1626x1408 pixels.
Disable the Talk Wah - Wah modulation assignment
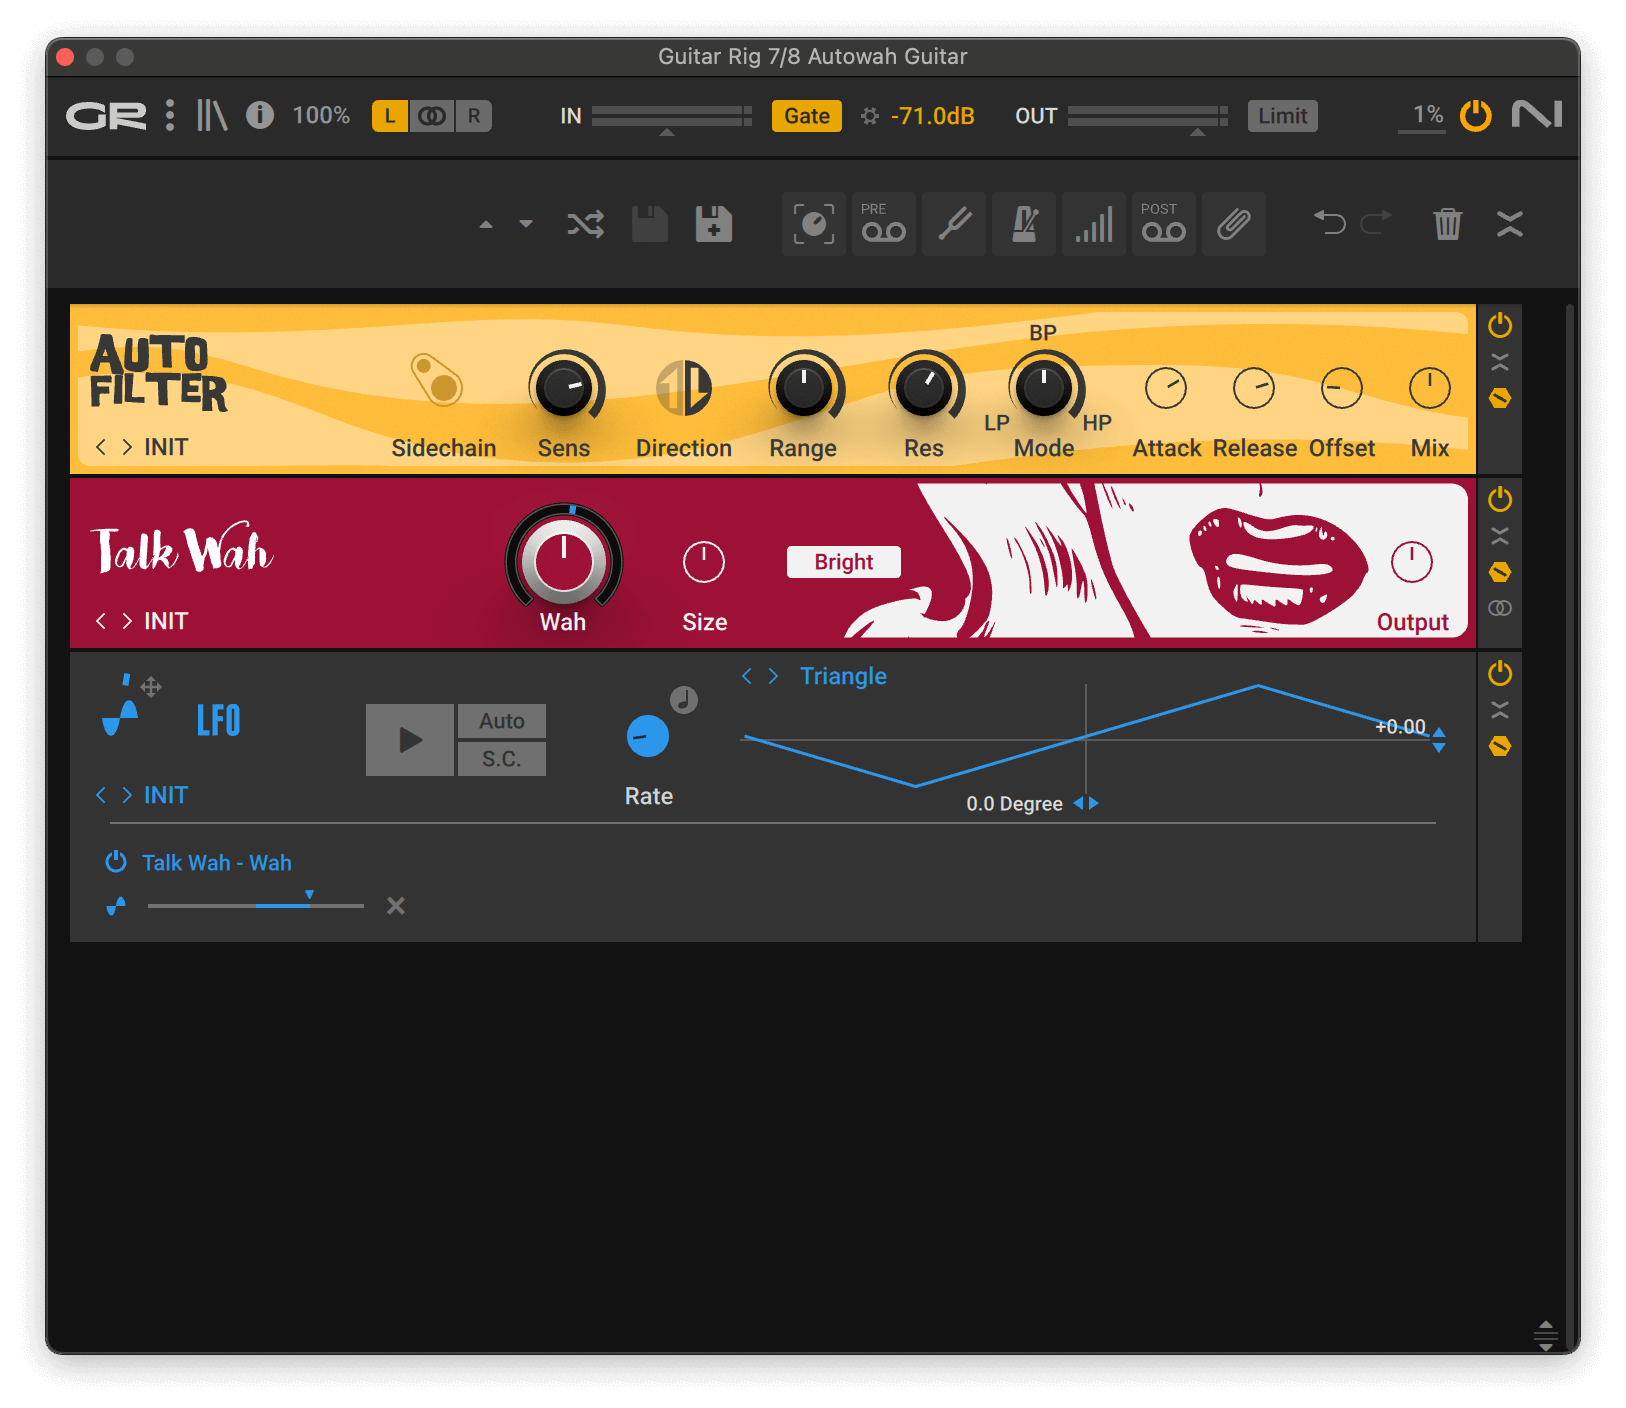click(116, 862)
